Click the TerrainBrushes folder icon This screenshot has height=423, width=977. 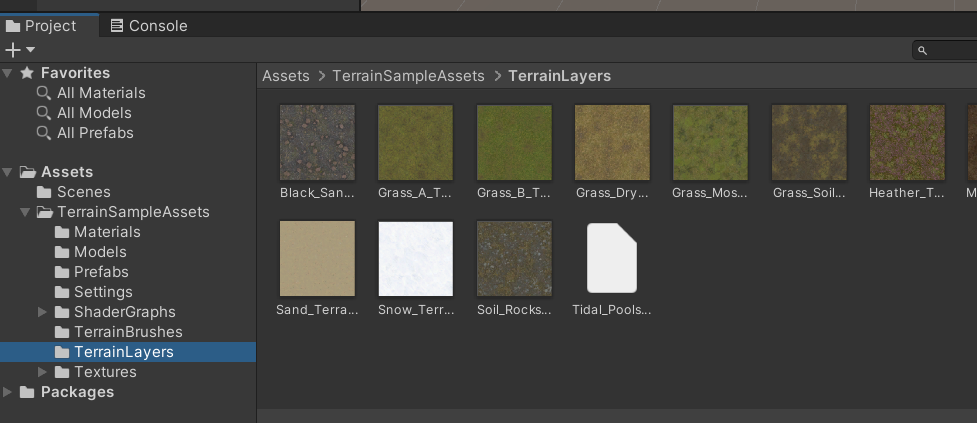62,331
